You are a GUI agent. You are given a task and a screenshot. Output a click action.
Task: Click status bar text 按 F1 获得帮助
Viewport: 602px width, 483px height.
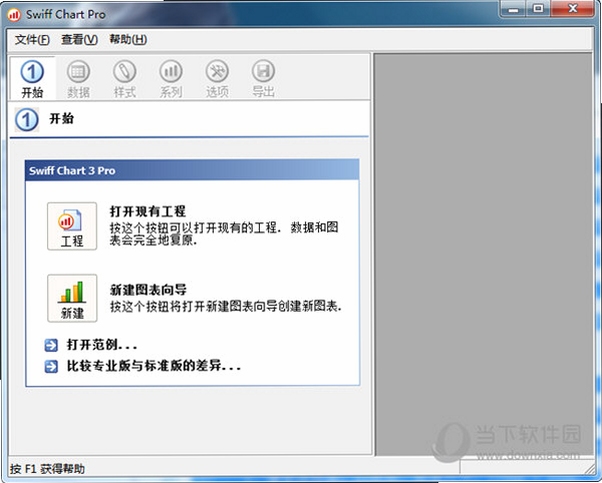tap(47, 469)
